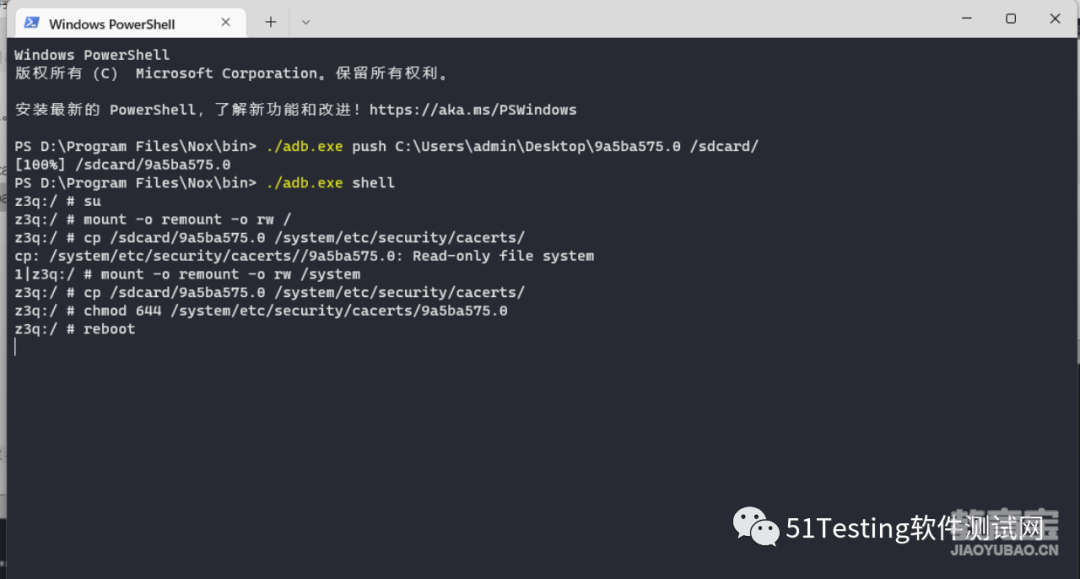Viewport: 1080px width, 579px height.
Task: Expand the new tab profile dropdown chevron
Action: 306,23
